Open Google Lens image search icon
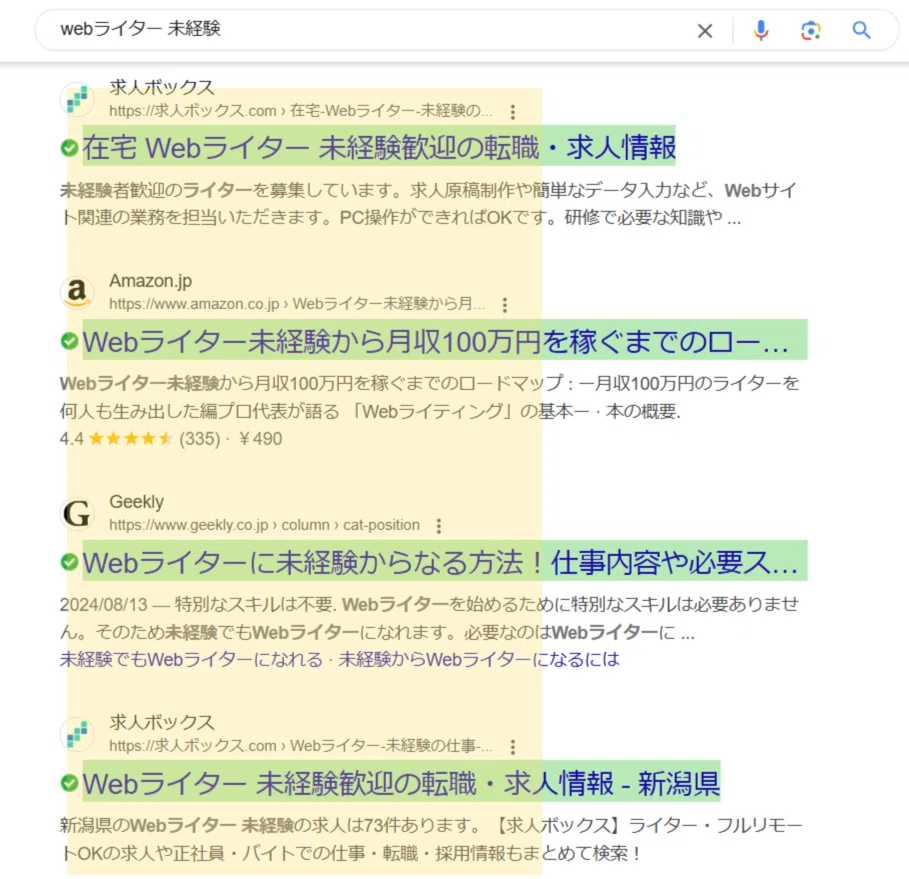The image size is (909, 879). click(x=810, y=30)
